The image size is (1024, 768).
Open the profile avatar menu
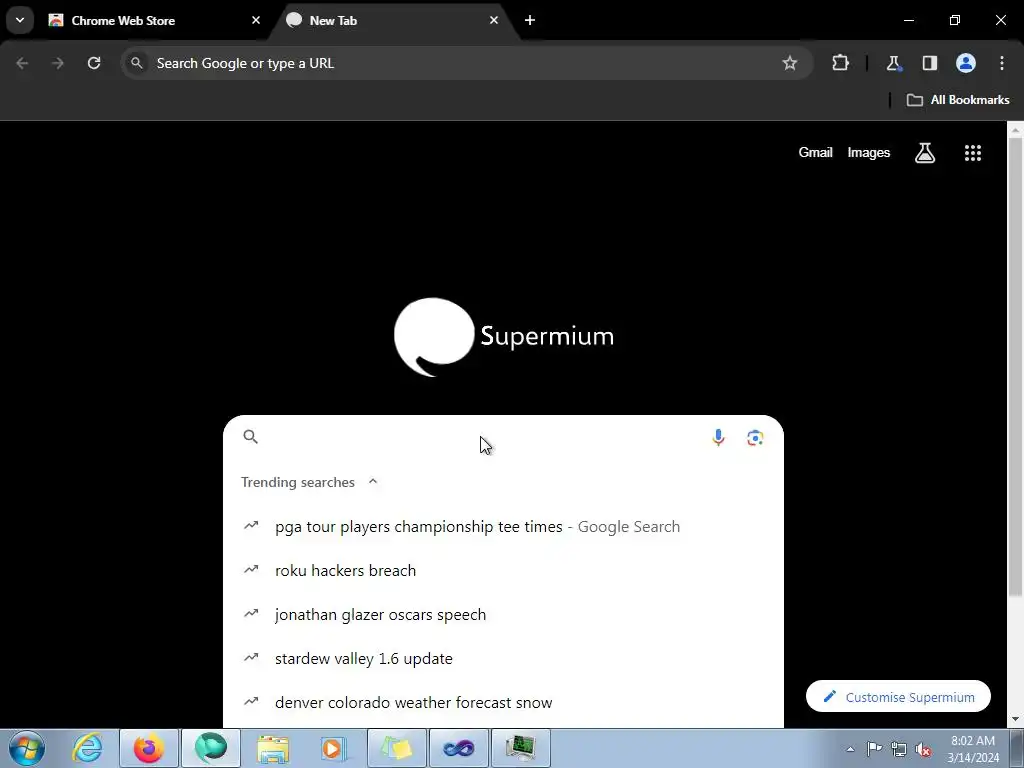(x=966, y=63)
